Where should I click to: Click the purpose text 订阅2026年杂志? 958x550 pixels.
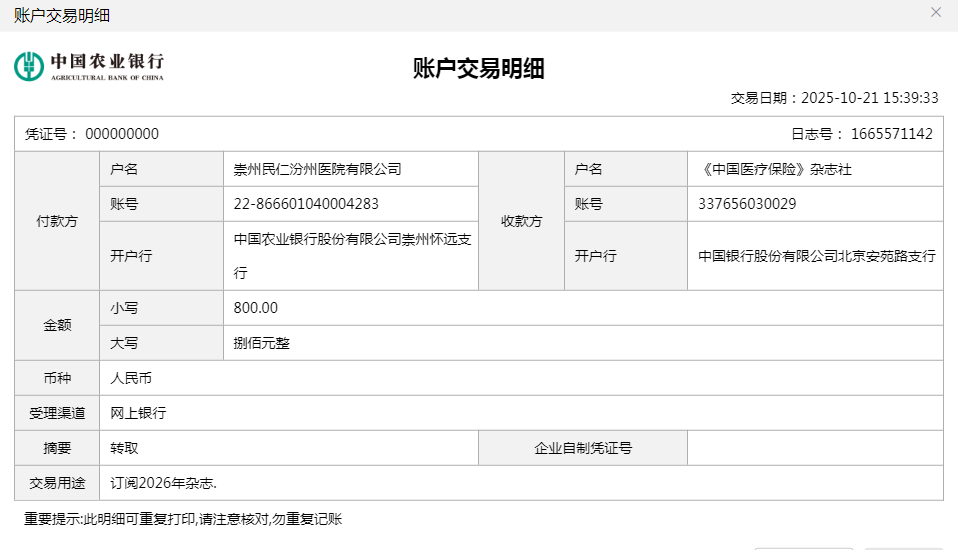click(x=164, y=483)
